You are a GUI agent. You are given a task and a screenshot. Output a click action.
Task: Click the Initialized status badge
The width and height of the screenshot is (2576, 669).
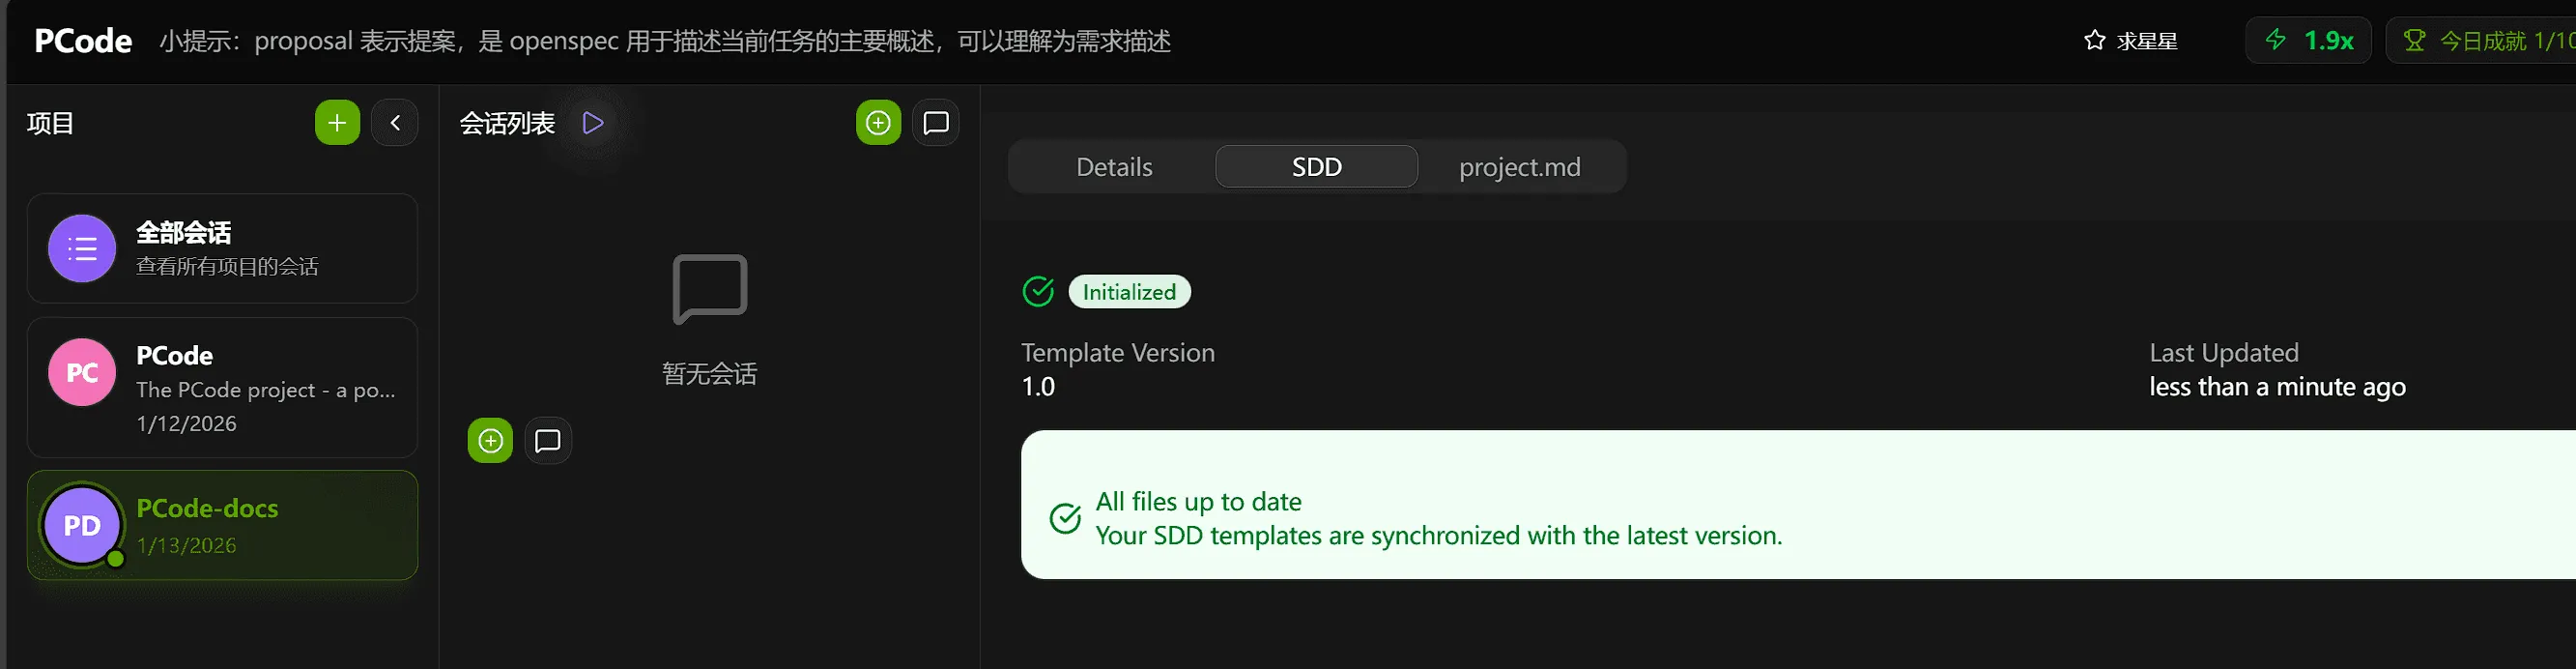[x=1129, y=291]
